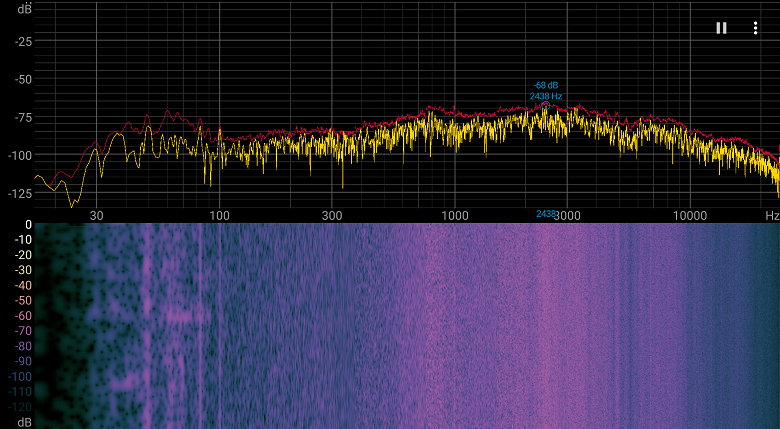Click the '-100' spectrum graph dB axis label
The width and height of the screenshot is (780, 429).
click(20, 156)
